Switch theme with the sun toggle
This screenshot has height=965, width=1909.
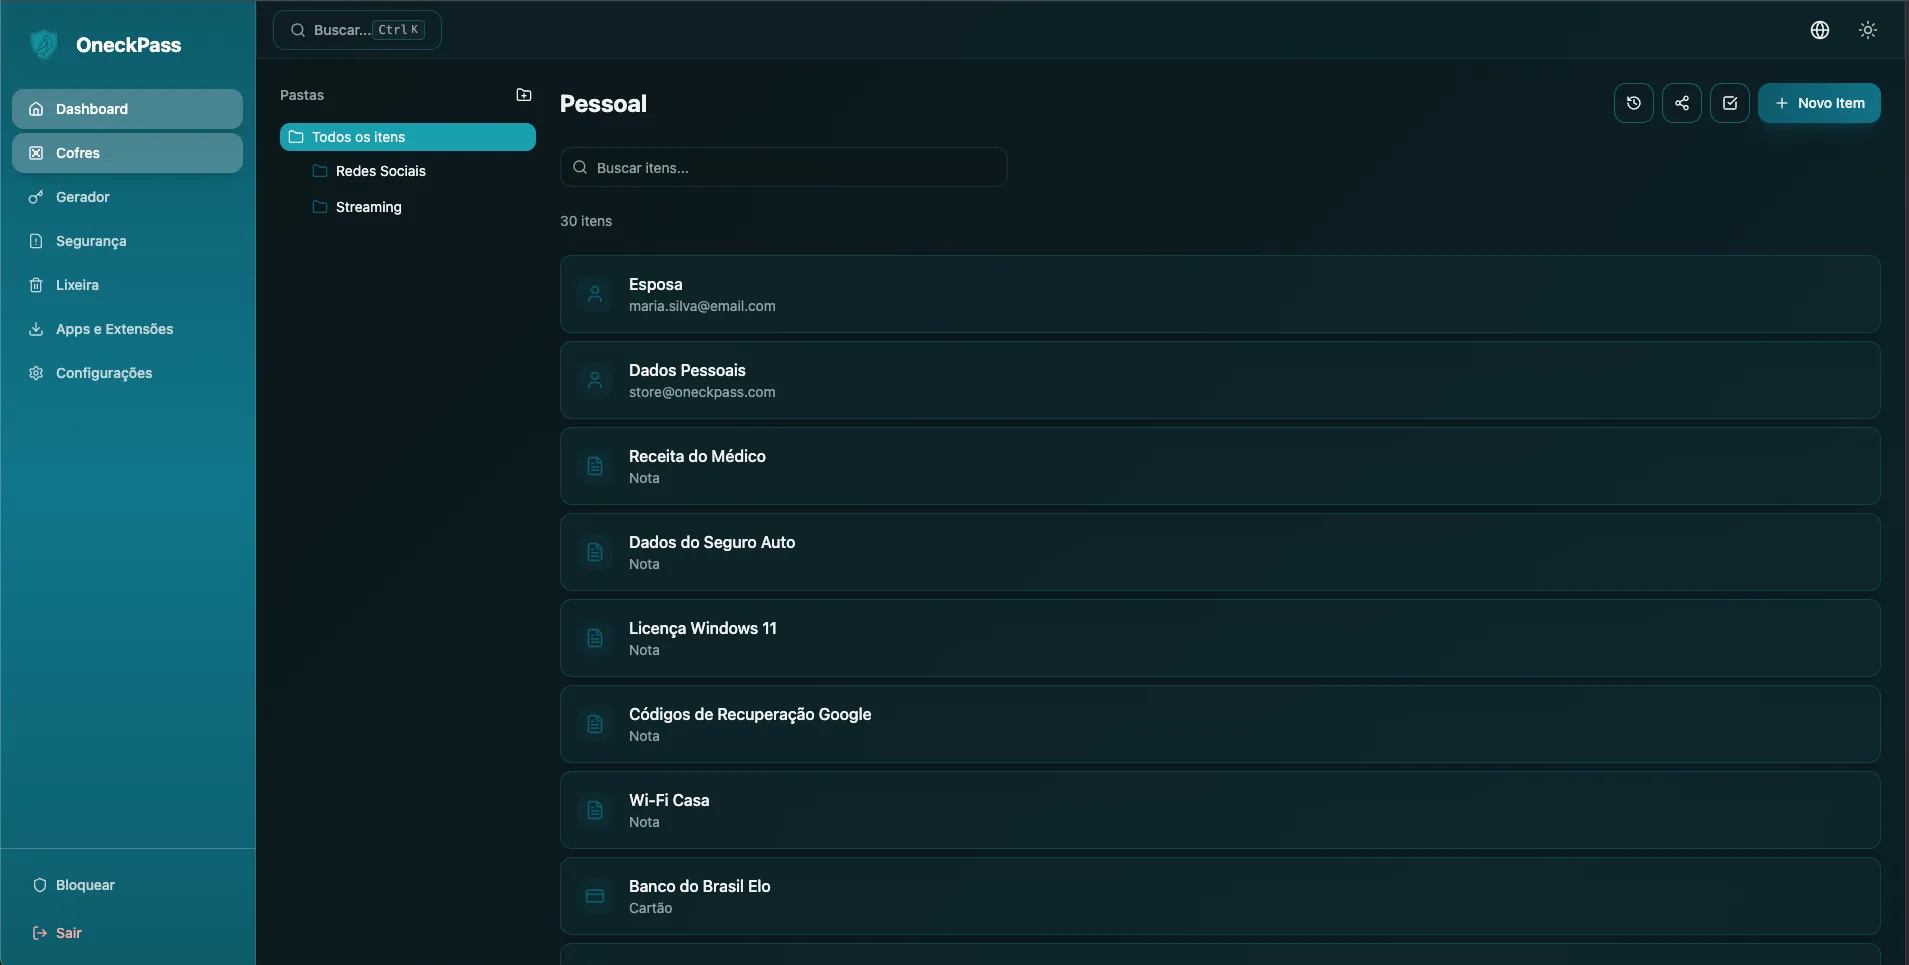tap(1867, 29)
